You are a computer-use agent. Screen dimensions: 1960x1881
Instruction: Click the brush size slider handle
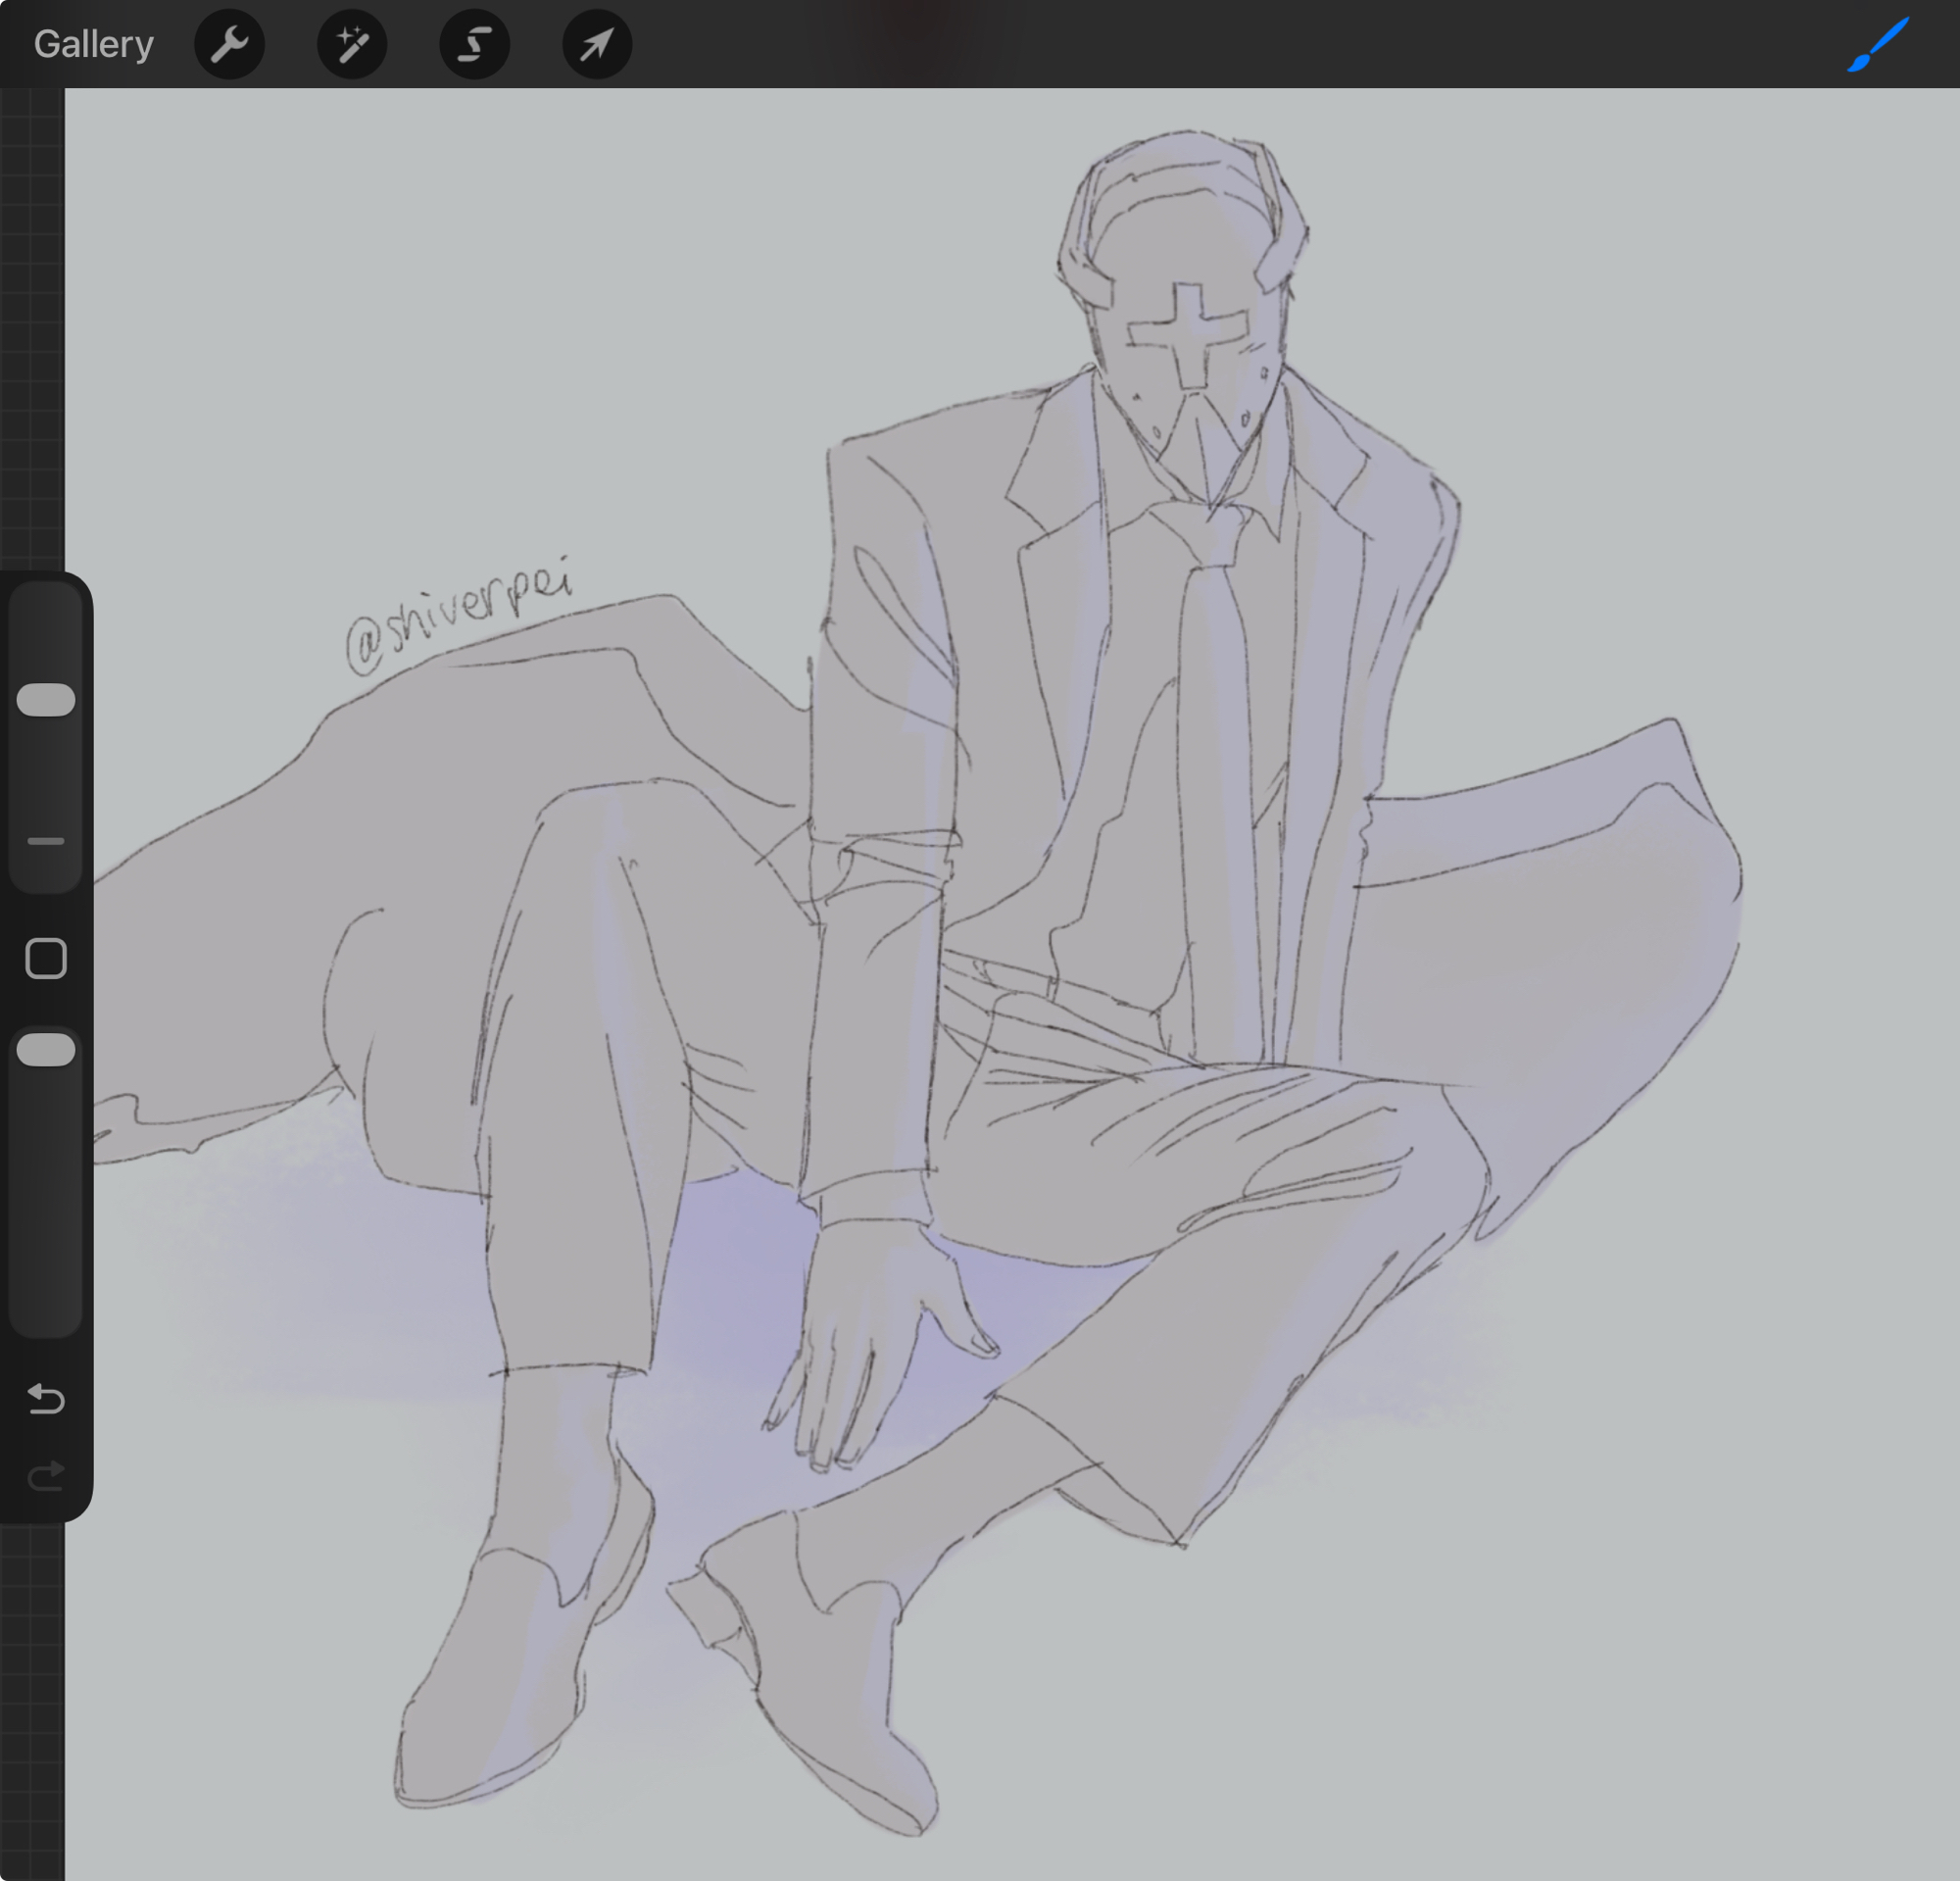[x=46, y=700]
